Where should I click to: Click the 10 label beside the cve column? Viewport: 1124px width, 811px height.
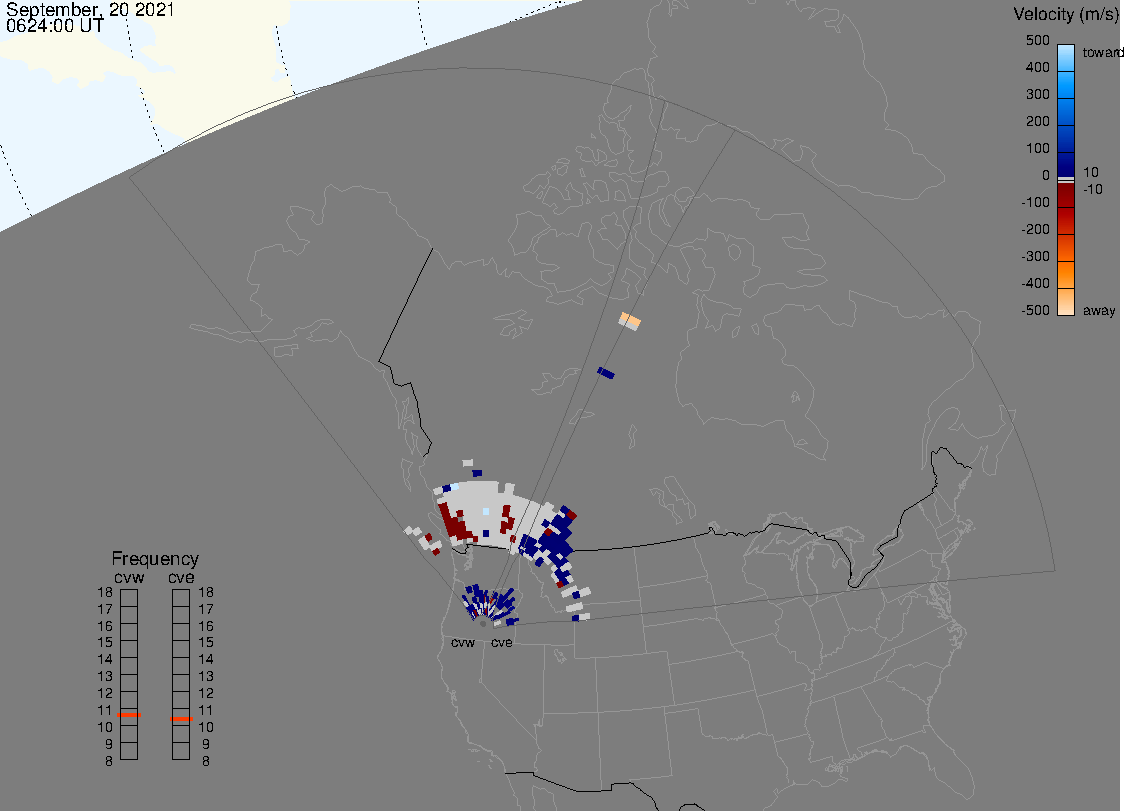click(x=206, y=727)
